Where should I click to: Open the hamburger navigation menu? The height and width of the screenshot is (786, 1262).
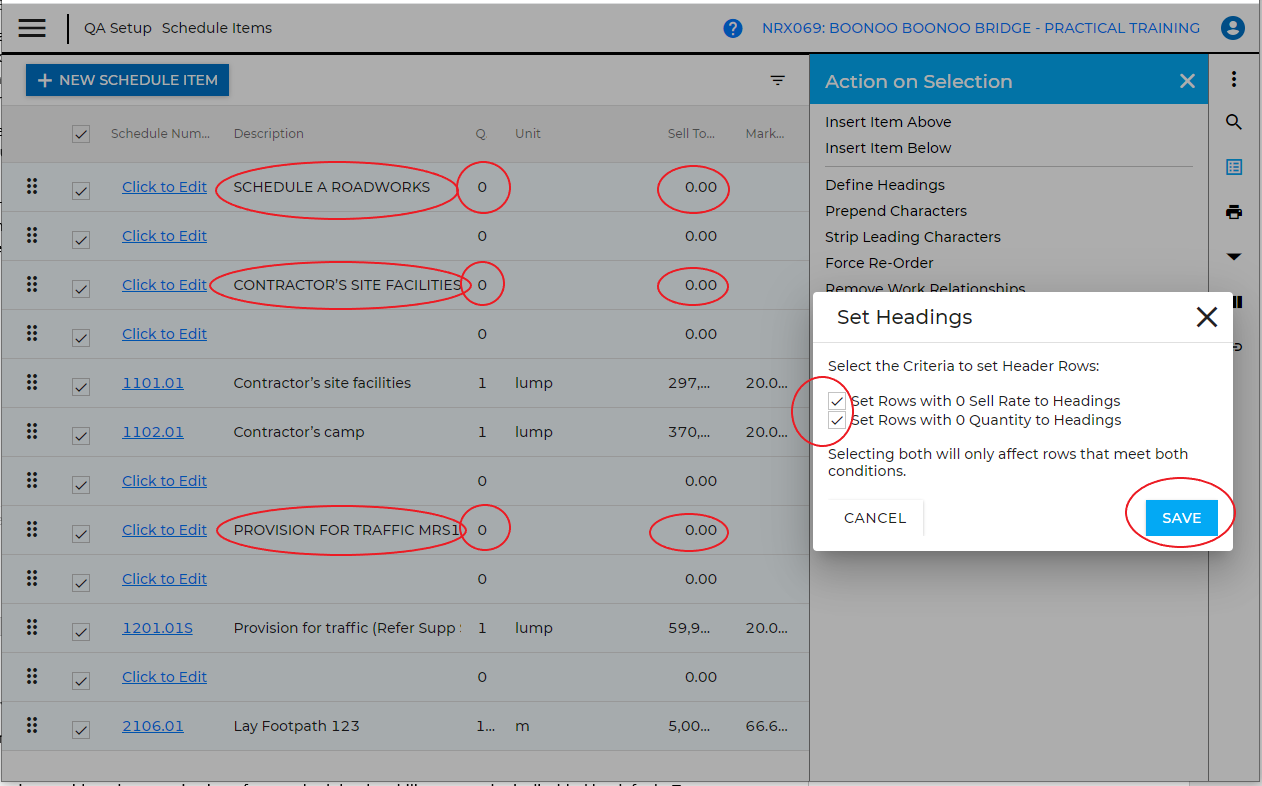pyautogui.click(x=32, y=27)
